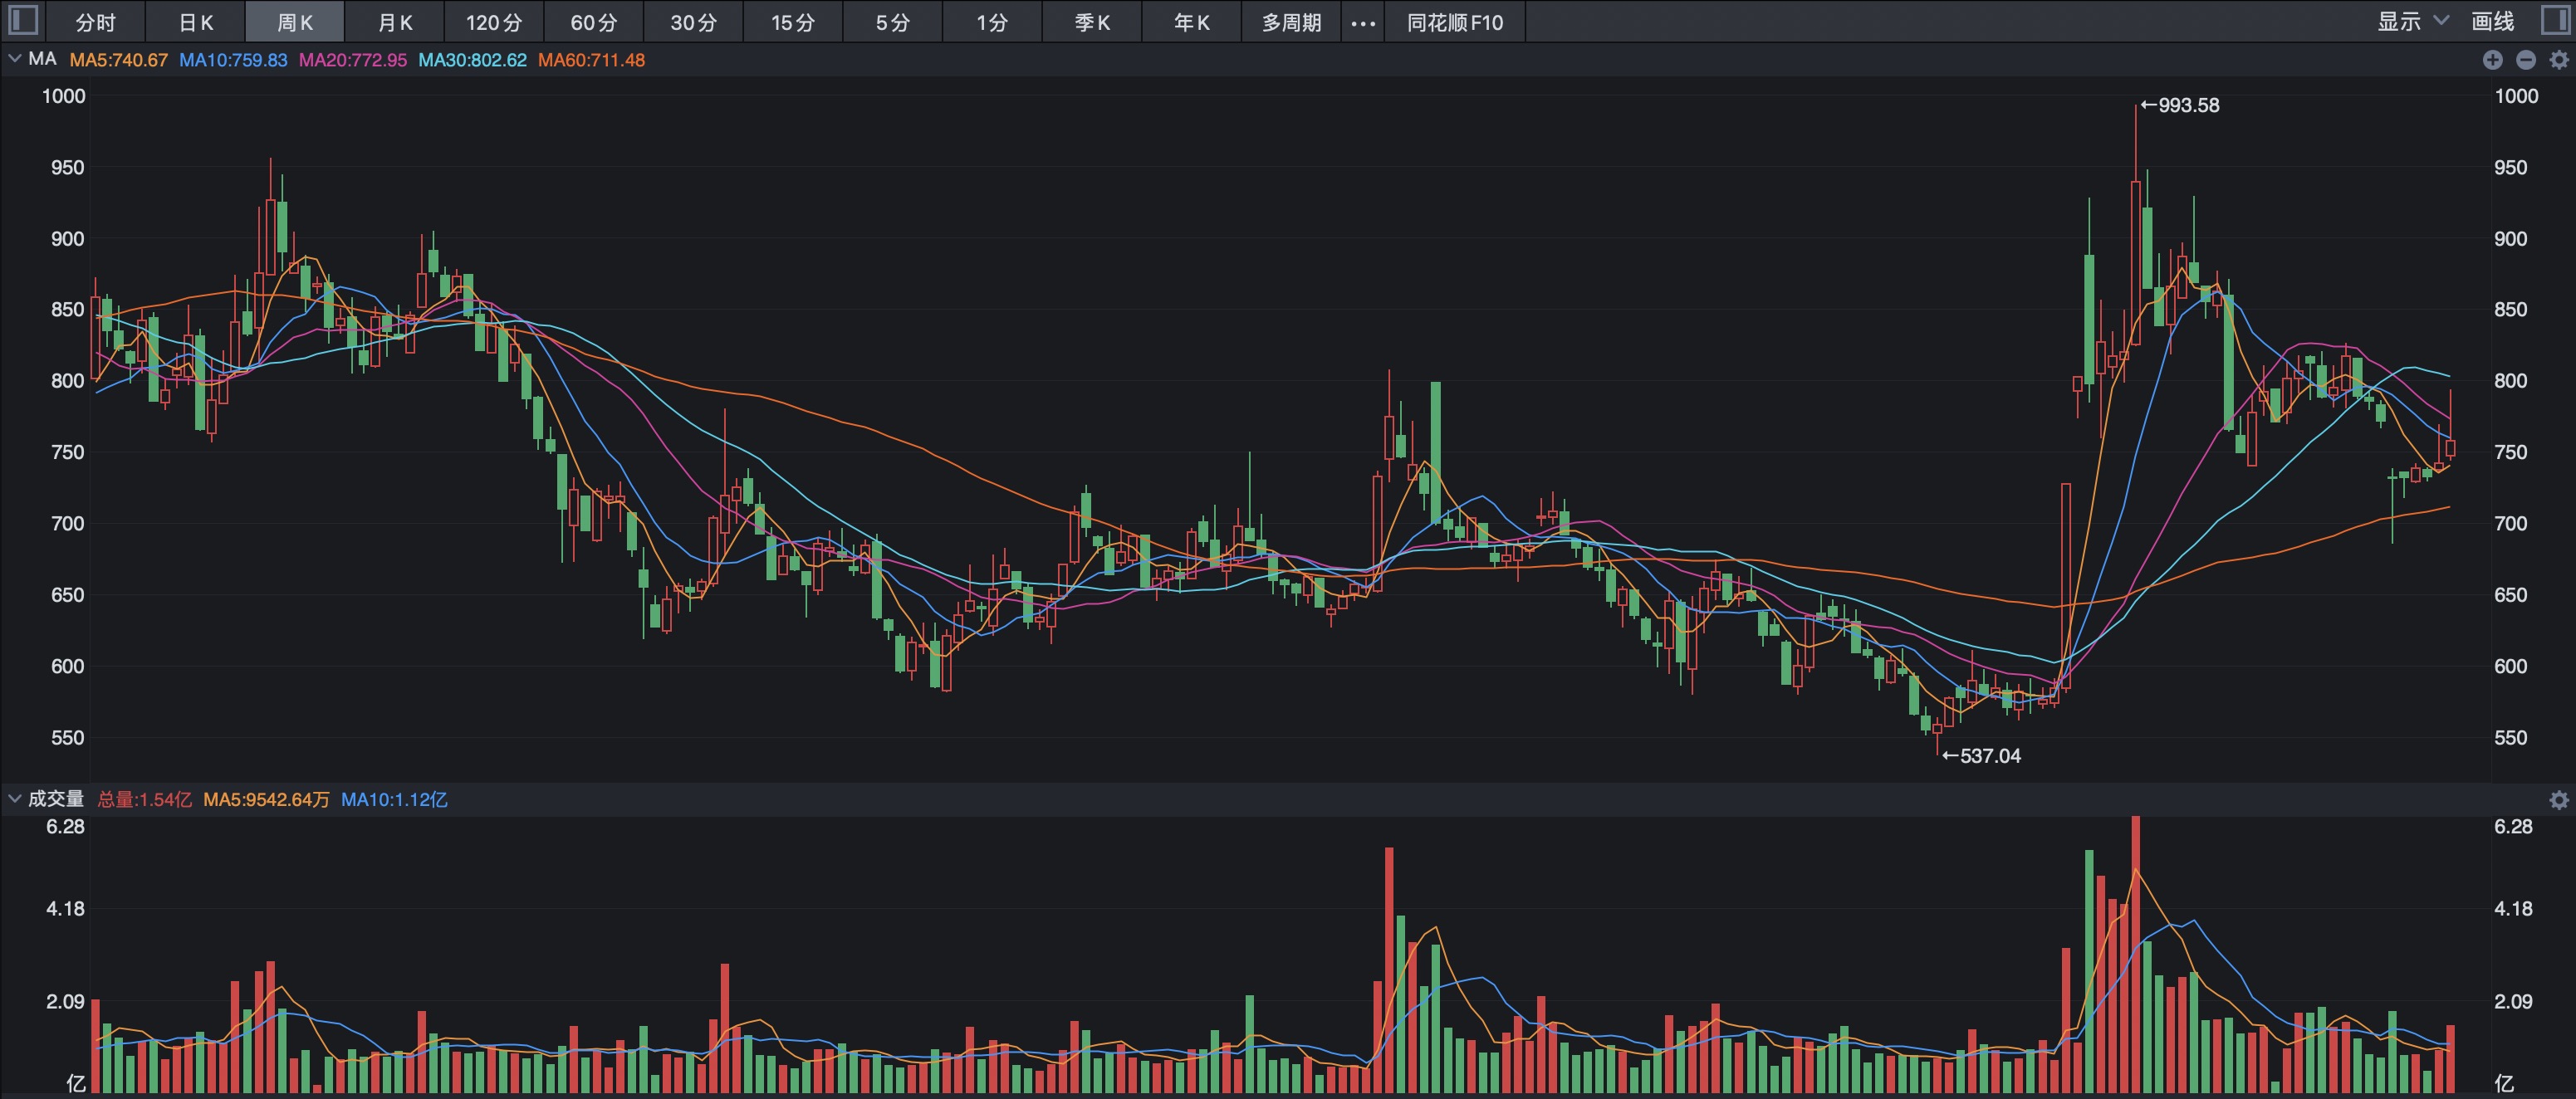Screen dimensions: 2576x1099
Task: Open 同花顺F10 company info
Action: point(1455,22)
